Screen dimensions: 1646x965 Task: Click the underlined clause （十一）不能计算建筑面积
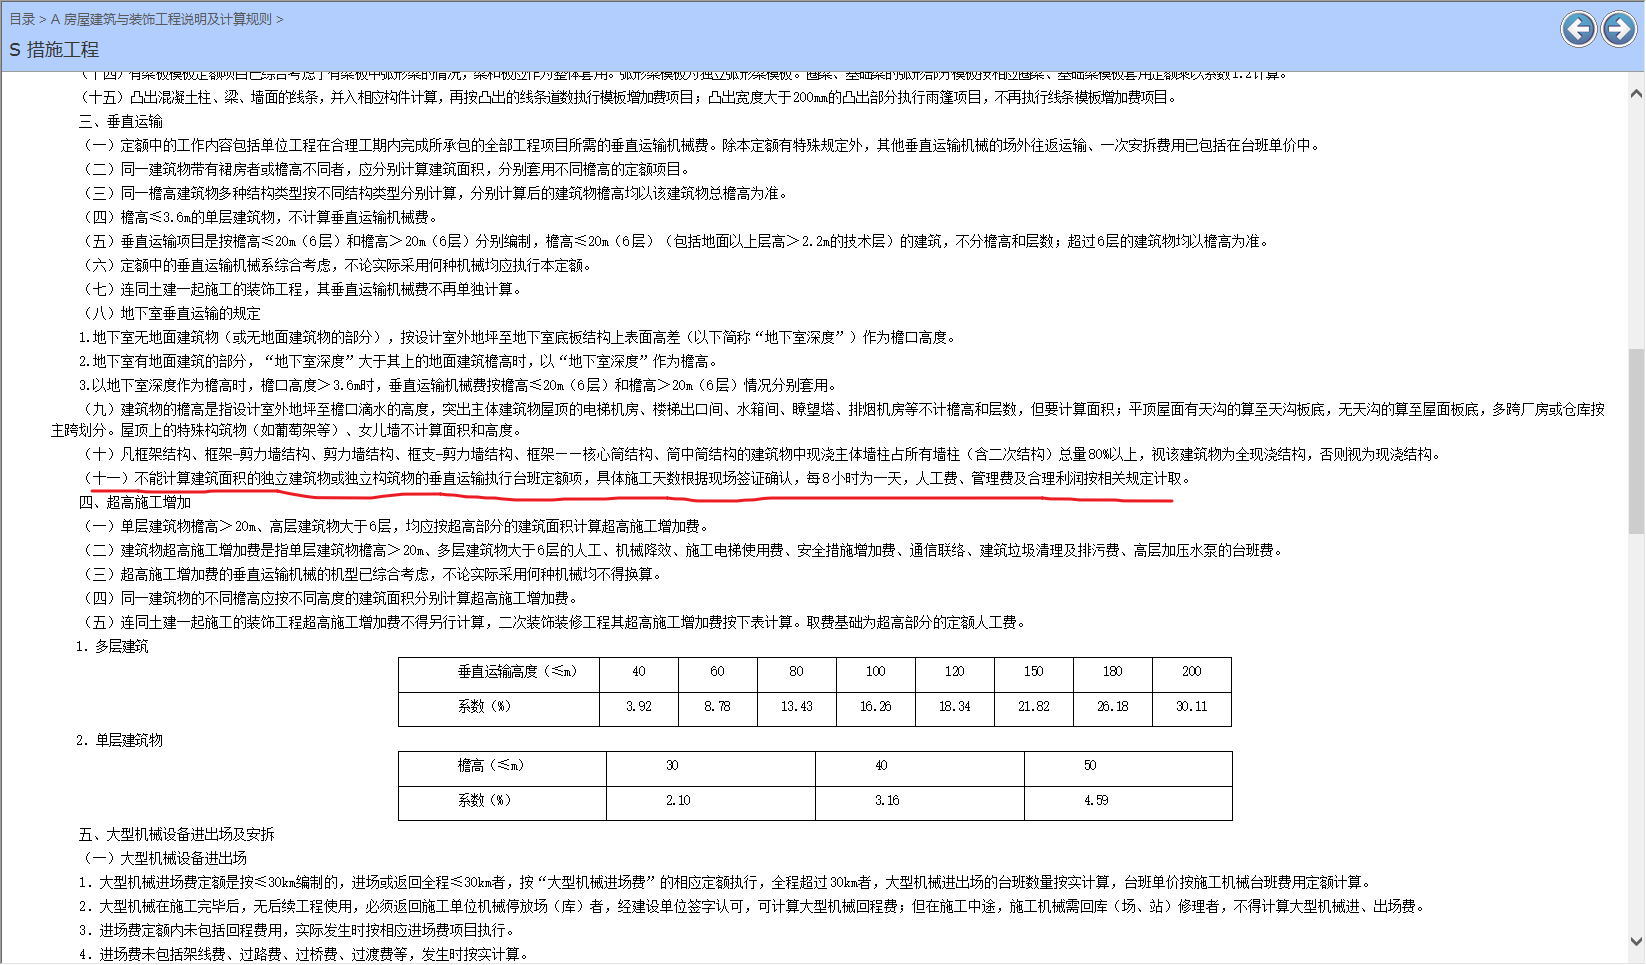(635, 479)
